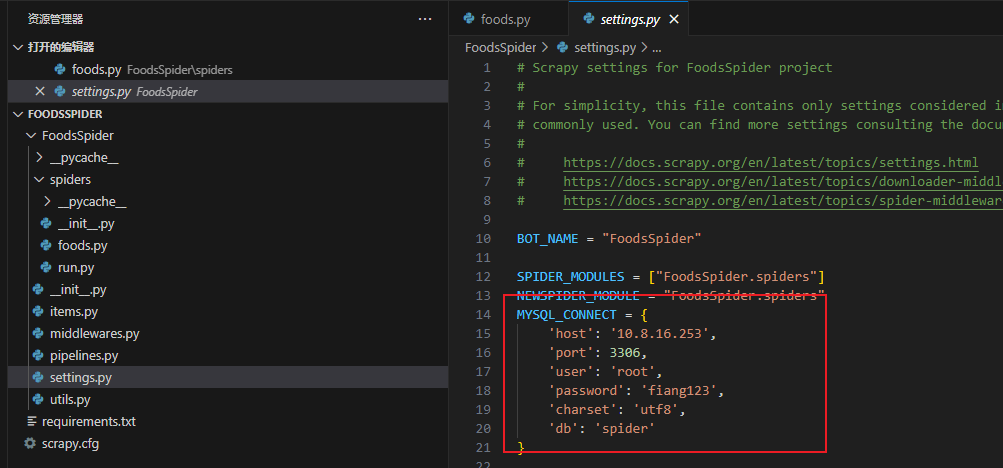Screen dimensions: 1003x468
Task: Close the settings.py editor tab
Action: click(x=674, y=20)
